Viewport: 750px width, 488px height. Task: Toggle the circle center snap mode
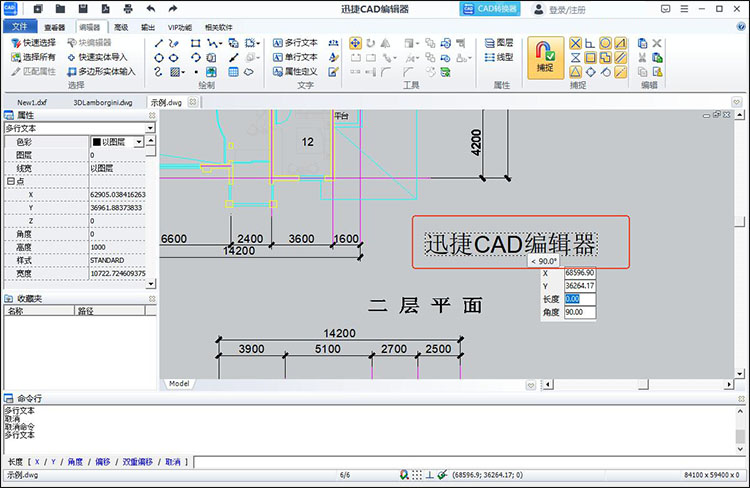coord(605,44)
